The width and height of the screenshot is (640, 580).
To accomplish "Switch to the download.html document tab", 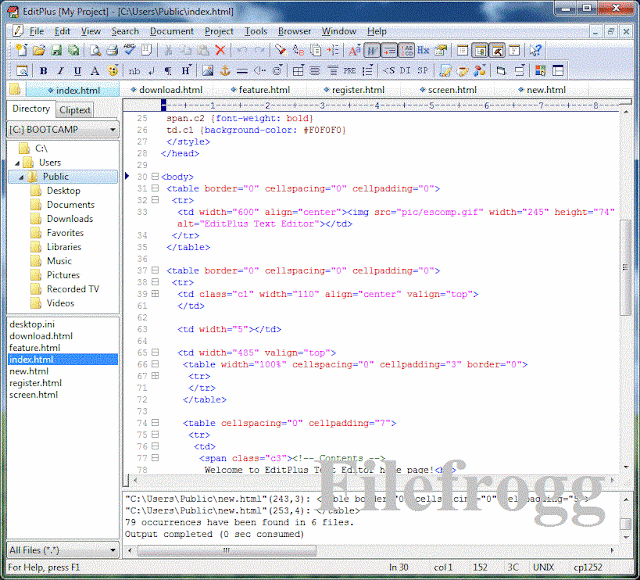I will point(167,89).
